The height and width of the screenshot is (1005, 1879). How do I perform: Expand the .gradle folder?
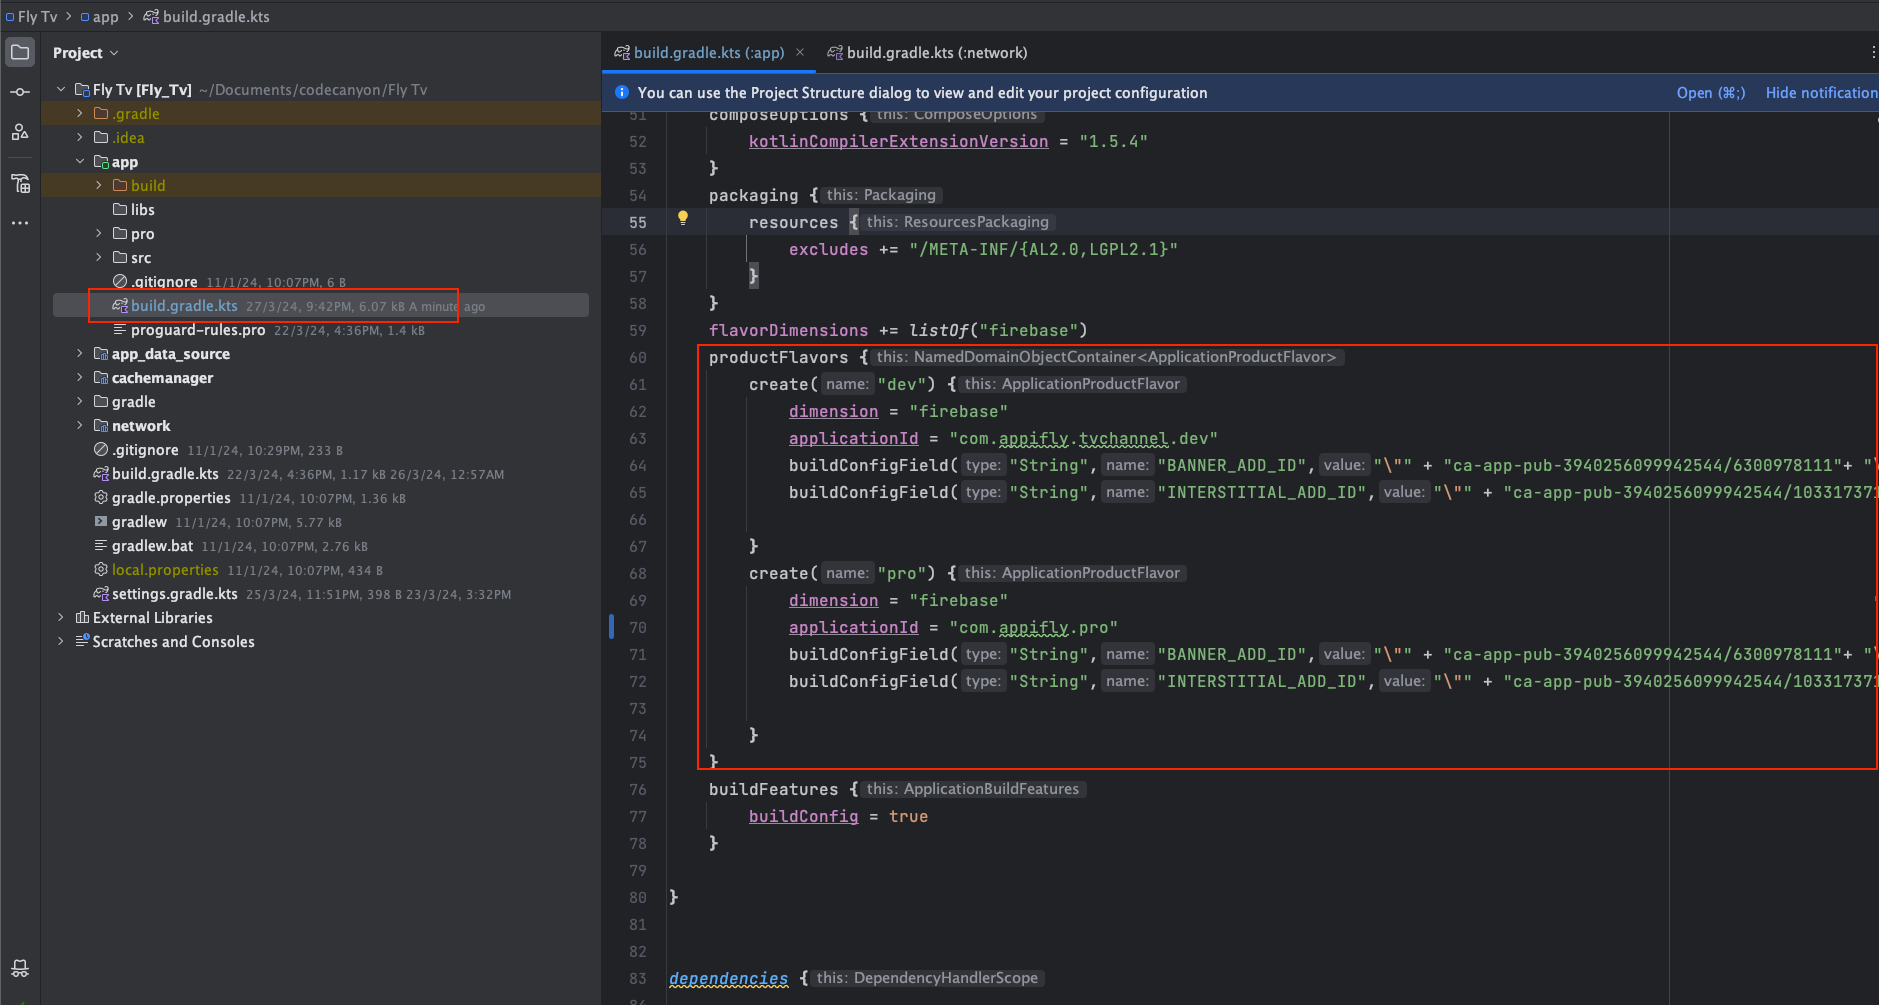(x=80, y=114)
